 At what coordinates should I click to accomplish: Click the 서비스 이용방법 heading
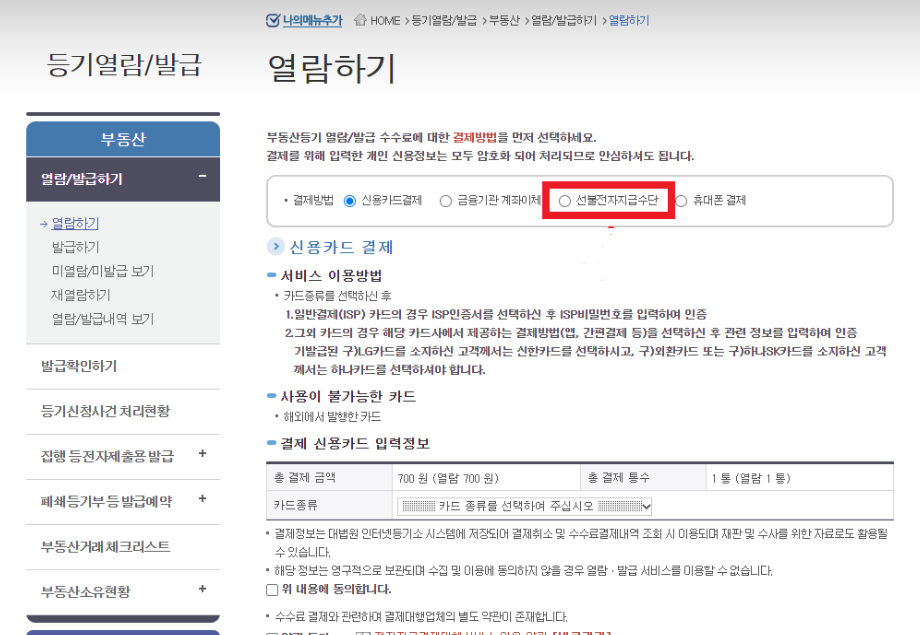pos(332,276)
